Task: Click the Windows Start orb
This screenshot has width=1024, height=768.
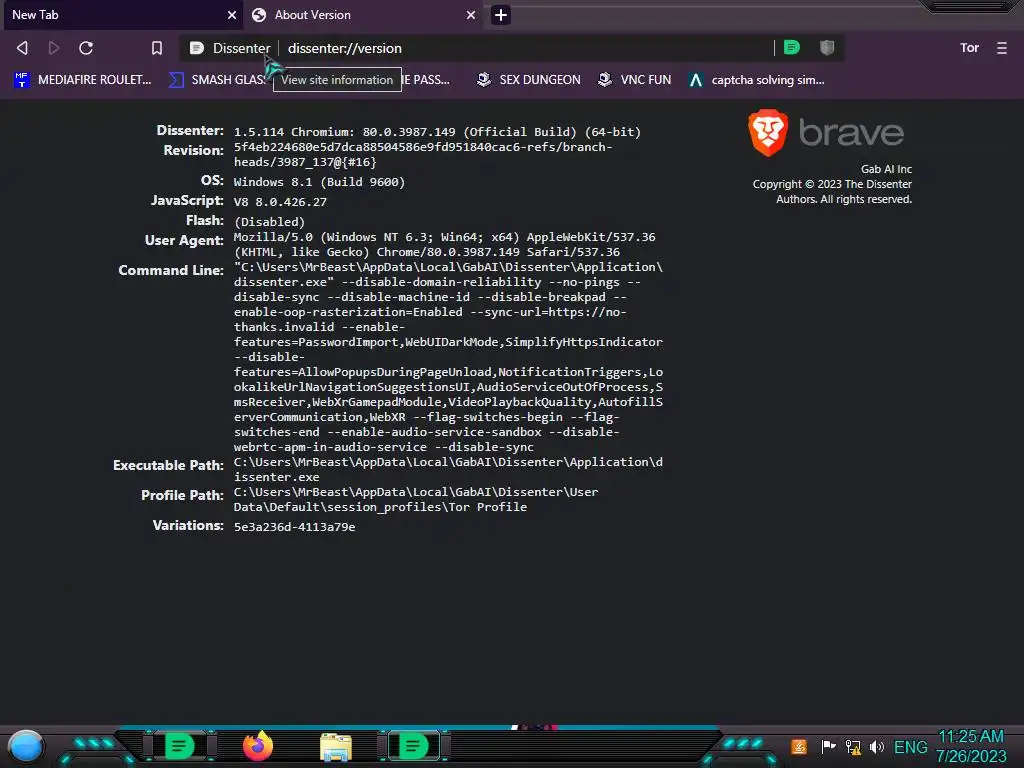Action: (25, 746)
